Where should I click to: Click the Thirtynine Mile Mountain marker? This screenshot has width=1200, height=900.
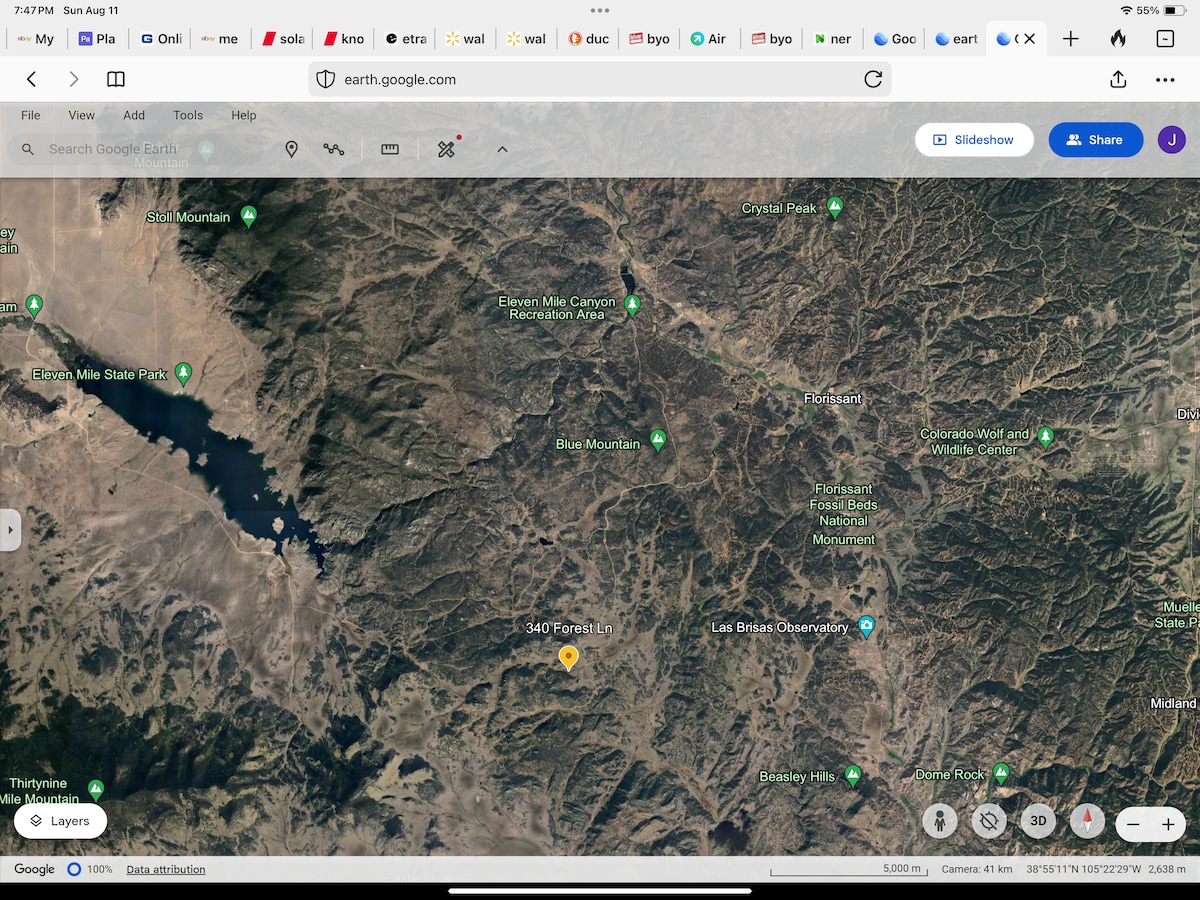coord(96,789)
